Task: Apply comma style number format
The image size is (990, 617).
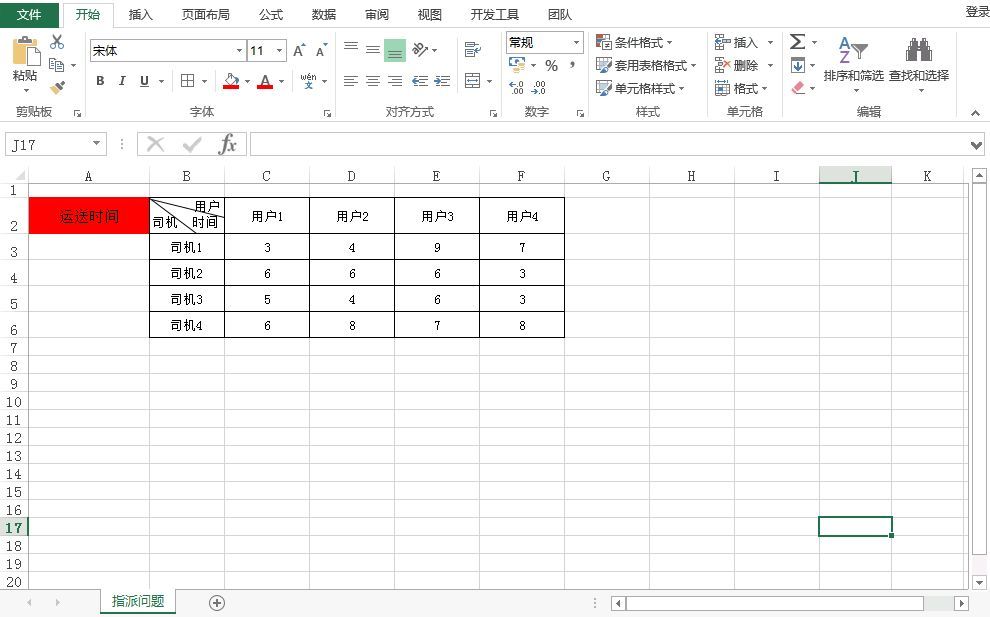Action: click(572, 65)
